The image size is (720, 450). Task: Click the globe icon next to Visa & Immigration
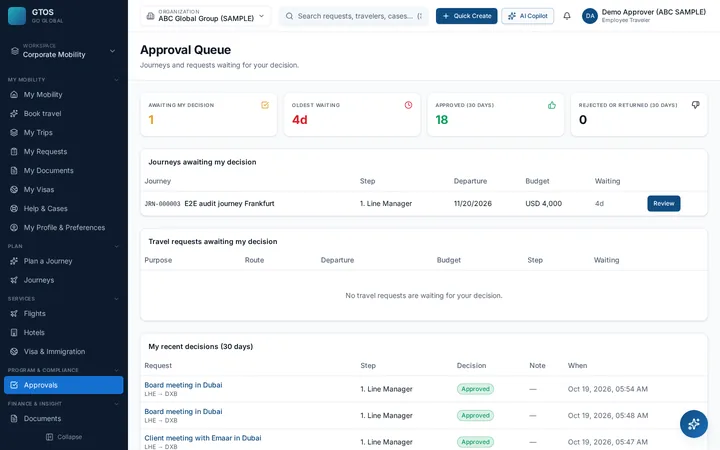tap(14, 351)
